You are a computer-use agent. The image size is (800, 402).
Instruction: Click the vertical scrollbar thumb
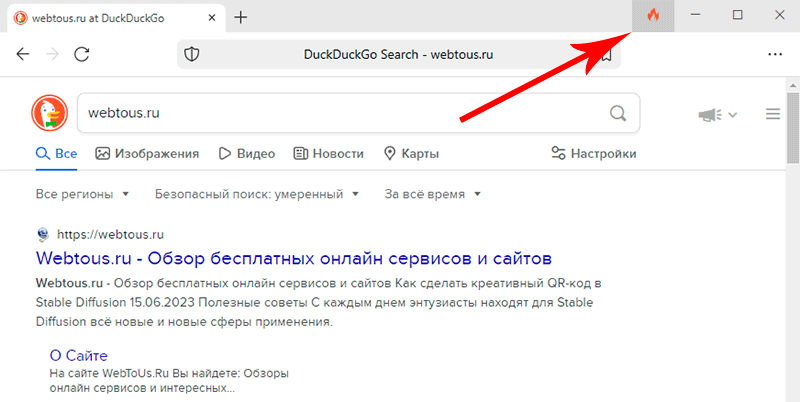pos(793,128)
